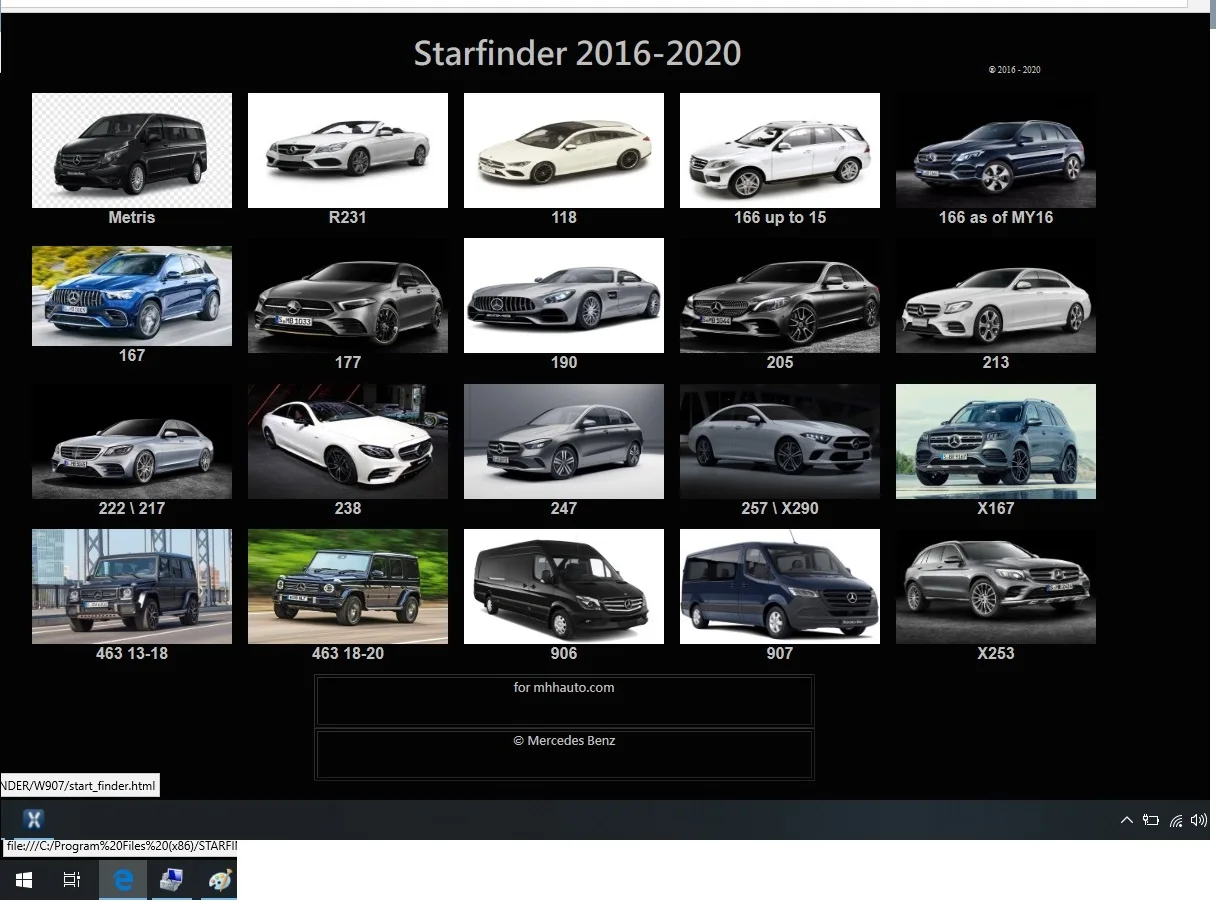Open the volume speaker tray icon
This screenshot has height=904, width=1216.
[1199, 820]
